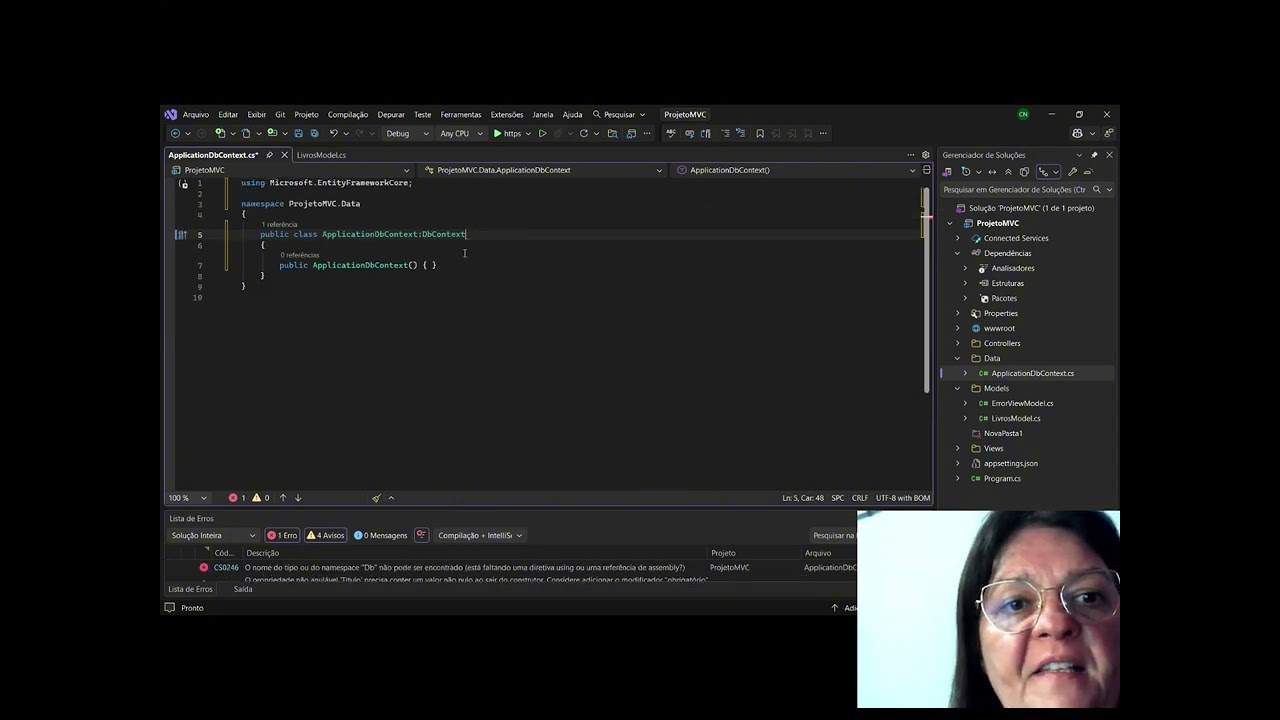Open the Depurar menu
1280x720 pixels.
point(391,114)
